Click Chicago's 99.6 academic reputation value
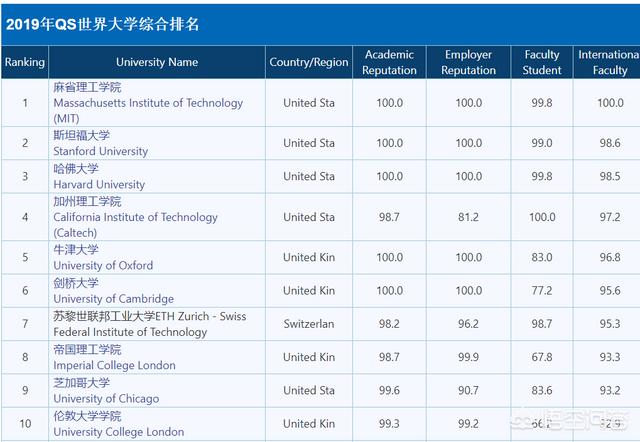 point(389,391)
